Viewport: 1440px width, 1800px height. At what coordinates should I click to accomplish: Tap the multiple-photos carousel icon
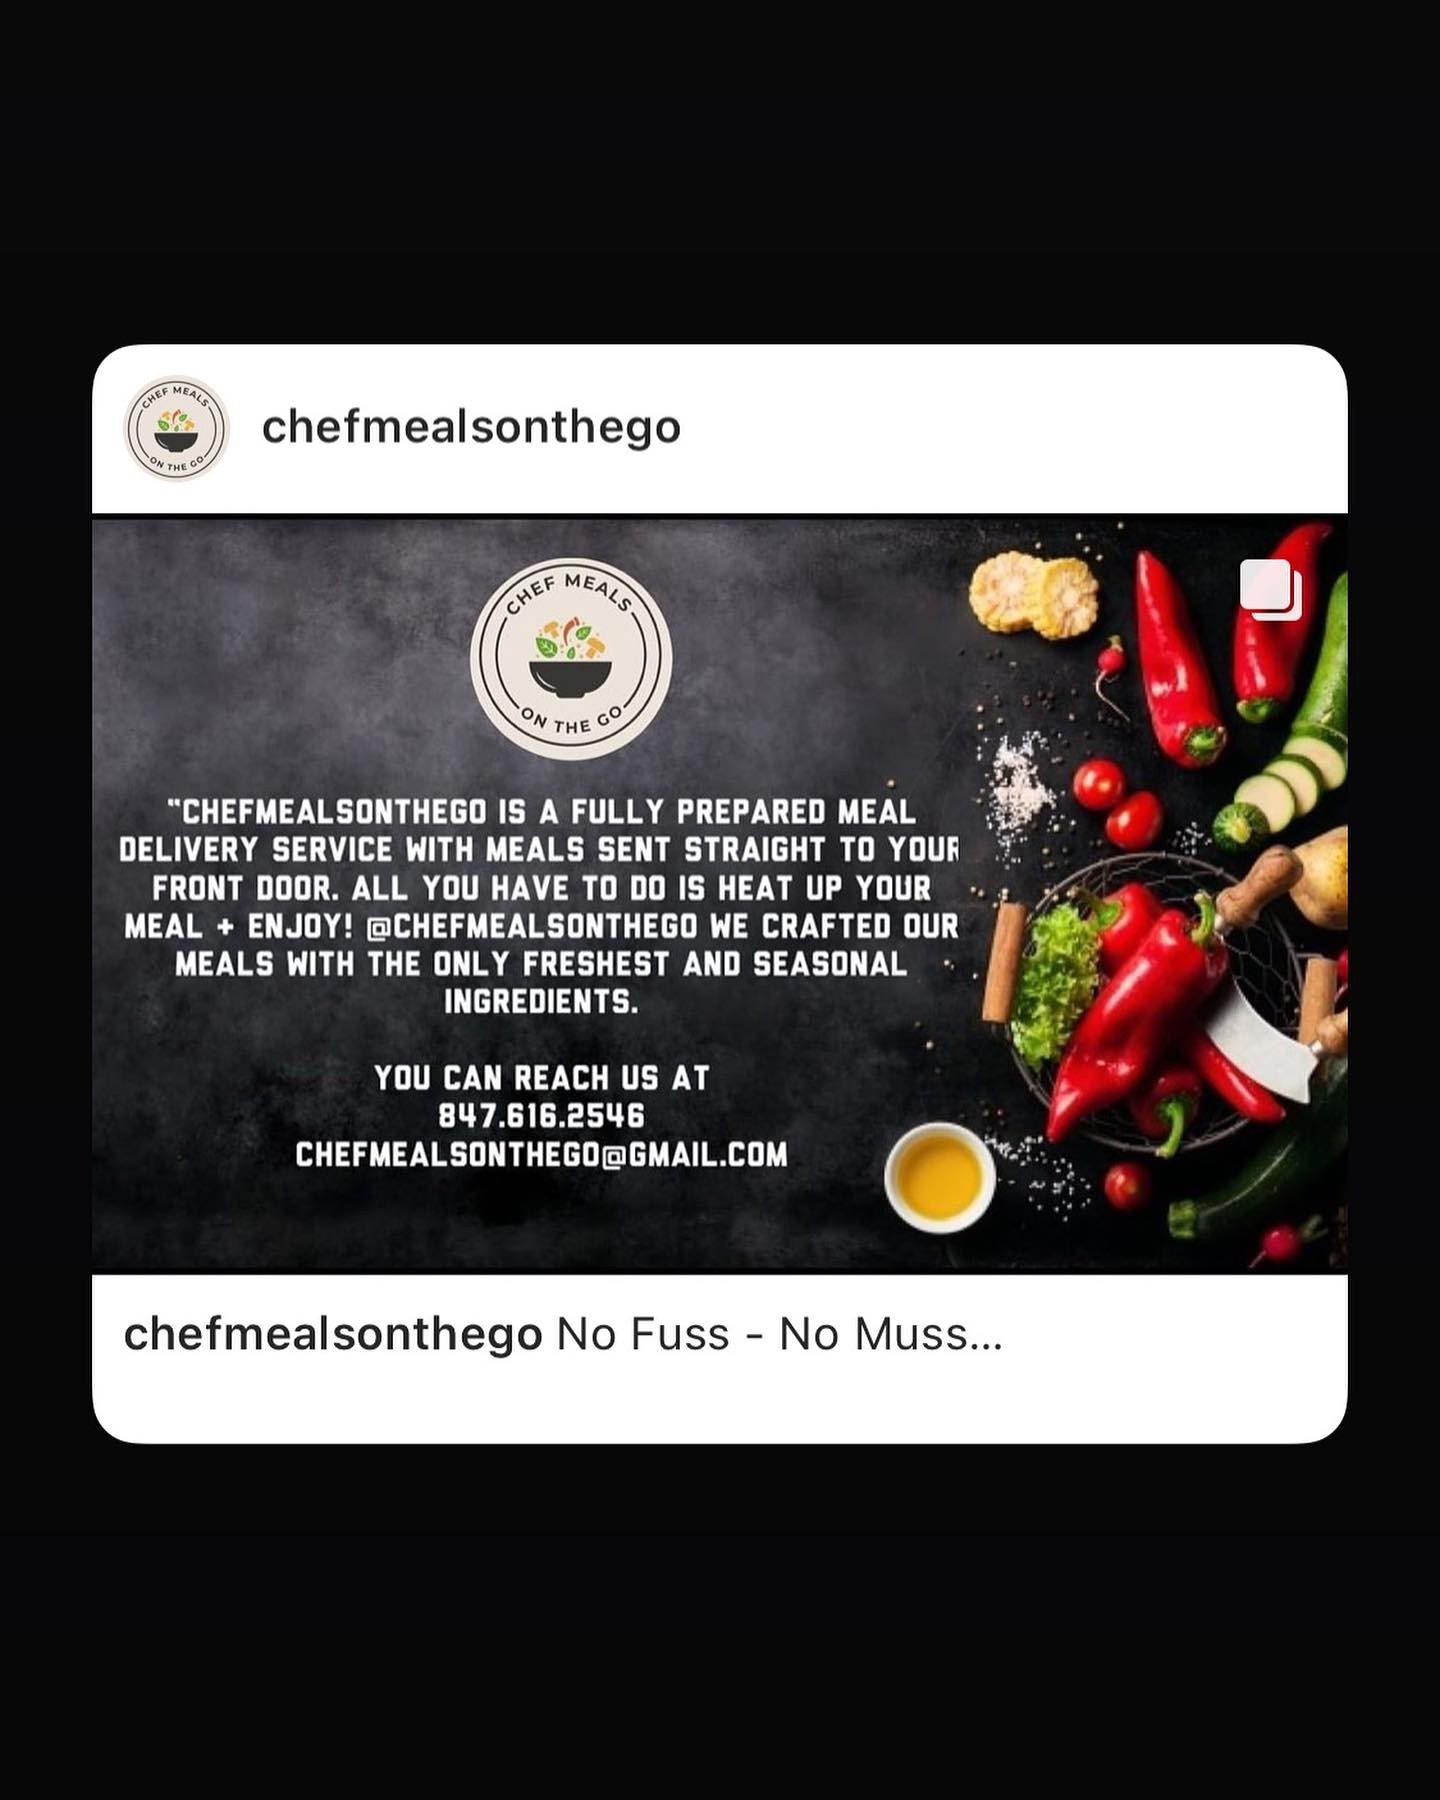pyautogui.click(x=1271, y=590)
